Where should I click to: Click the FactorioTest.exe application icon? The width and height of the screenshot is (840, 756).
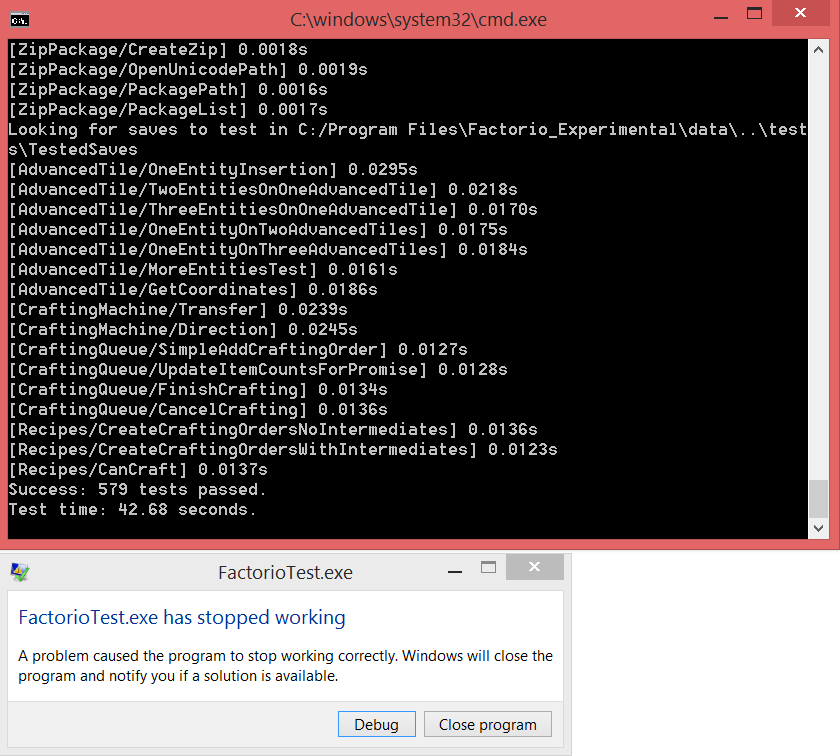pos(20,572)
